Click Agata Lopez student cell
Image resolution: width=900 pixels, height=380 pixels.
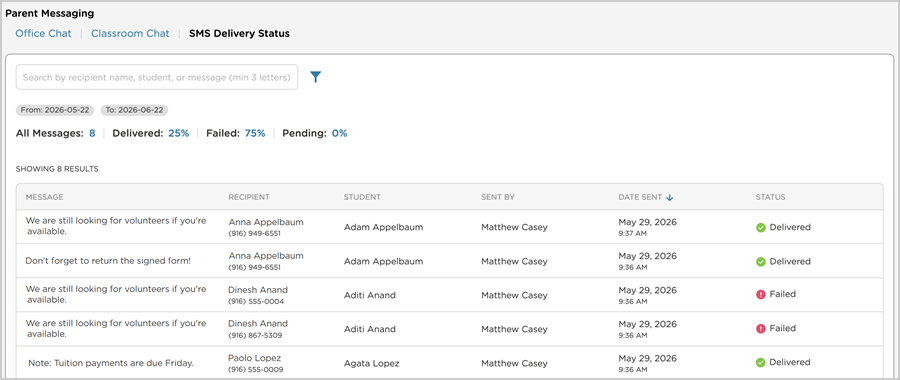coord(371,363)
